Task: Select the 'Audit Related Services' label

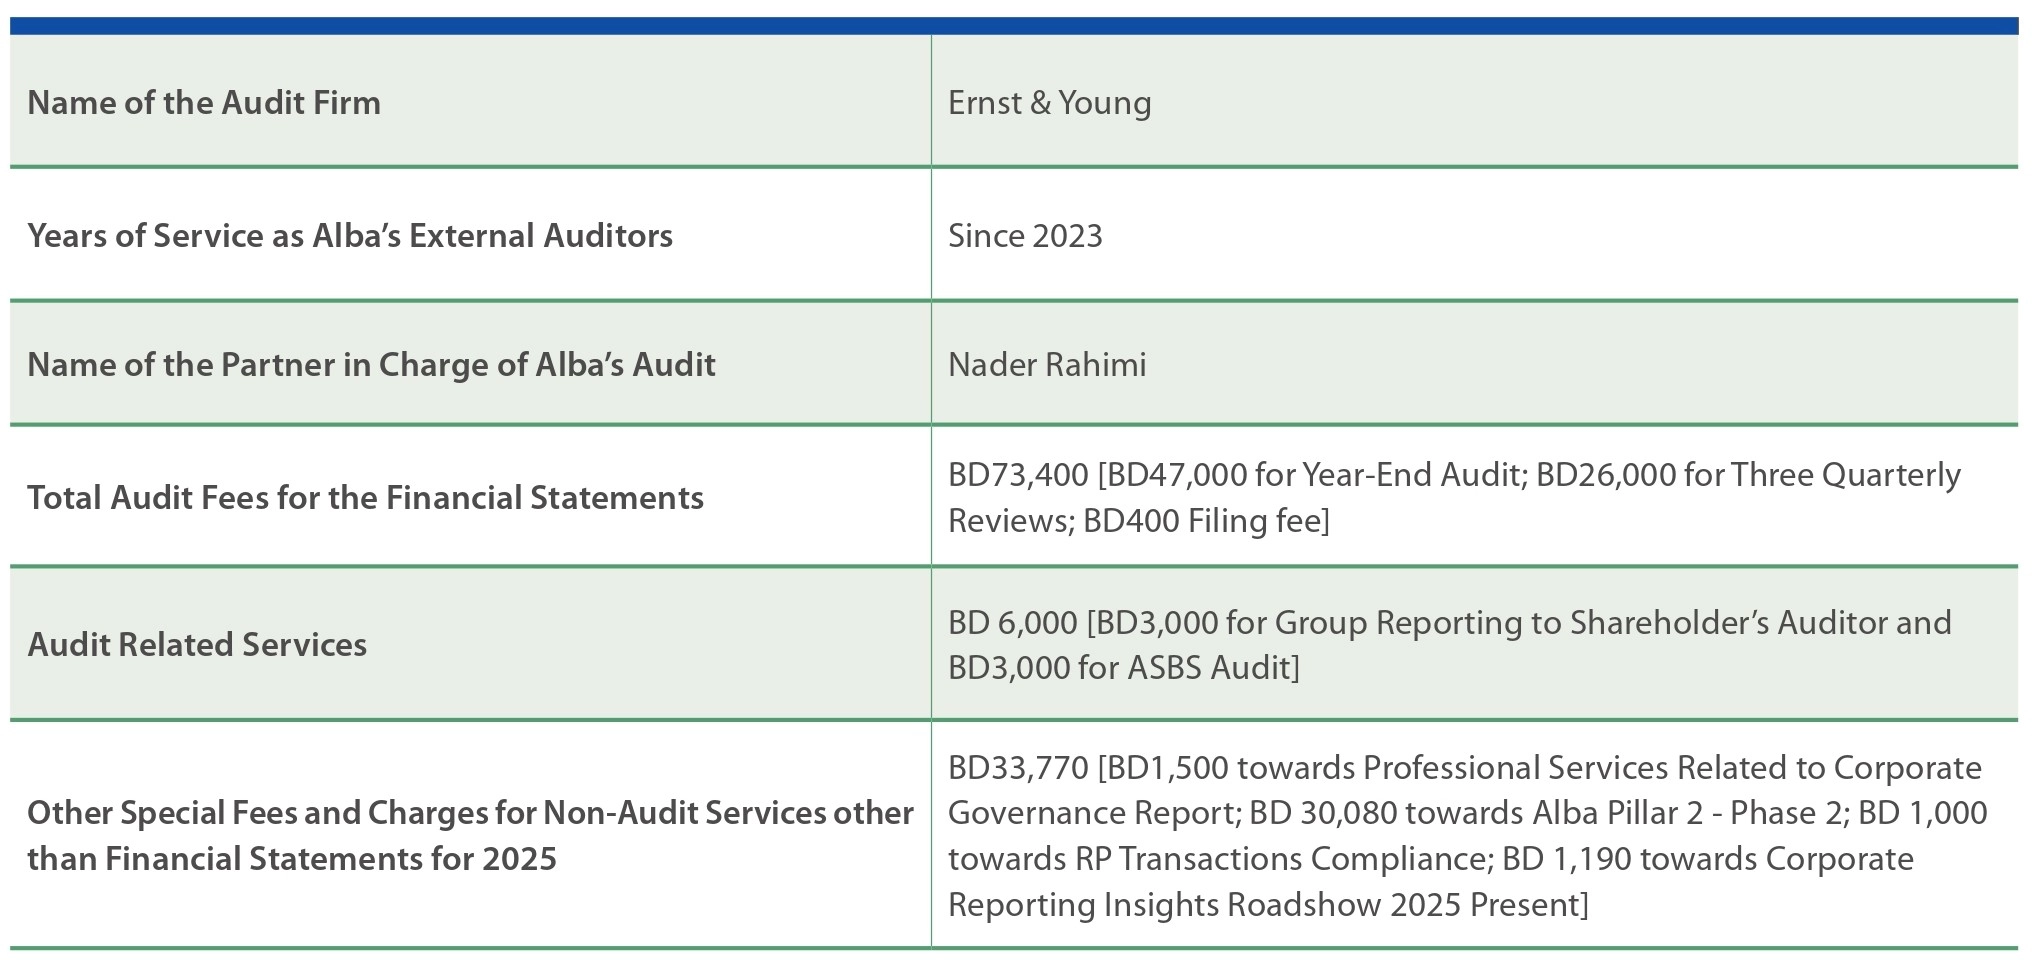Action: point(197,645)
